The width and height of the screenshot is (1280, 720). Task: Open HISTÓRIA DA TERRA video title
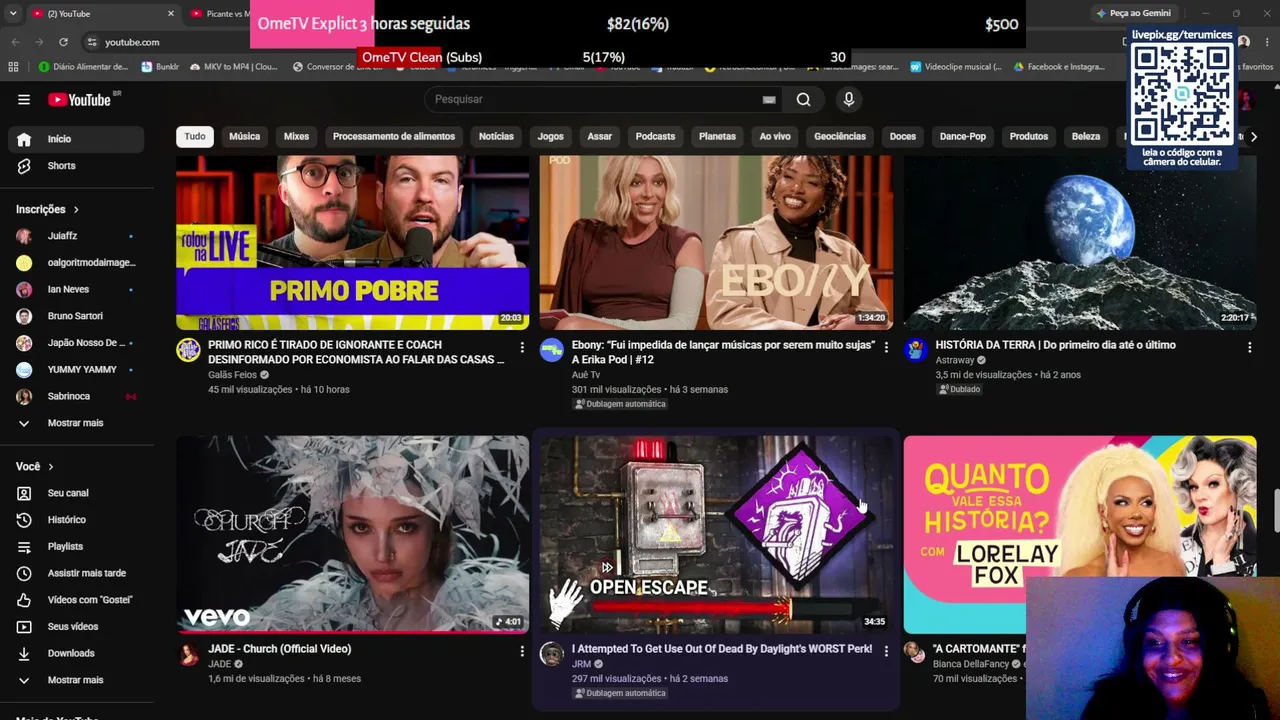point(1055,345)
